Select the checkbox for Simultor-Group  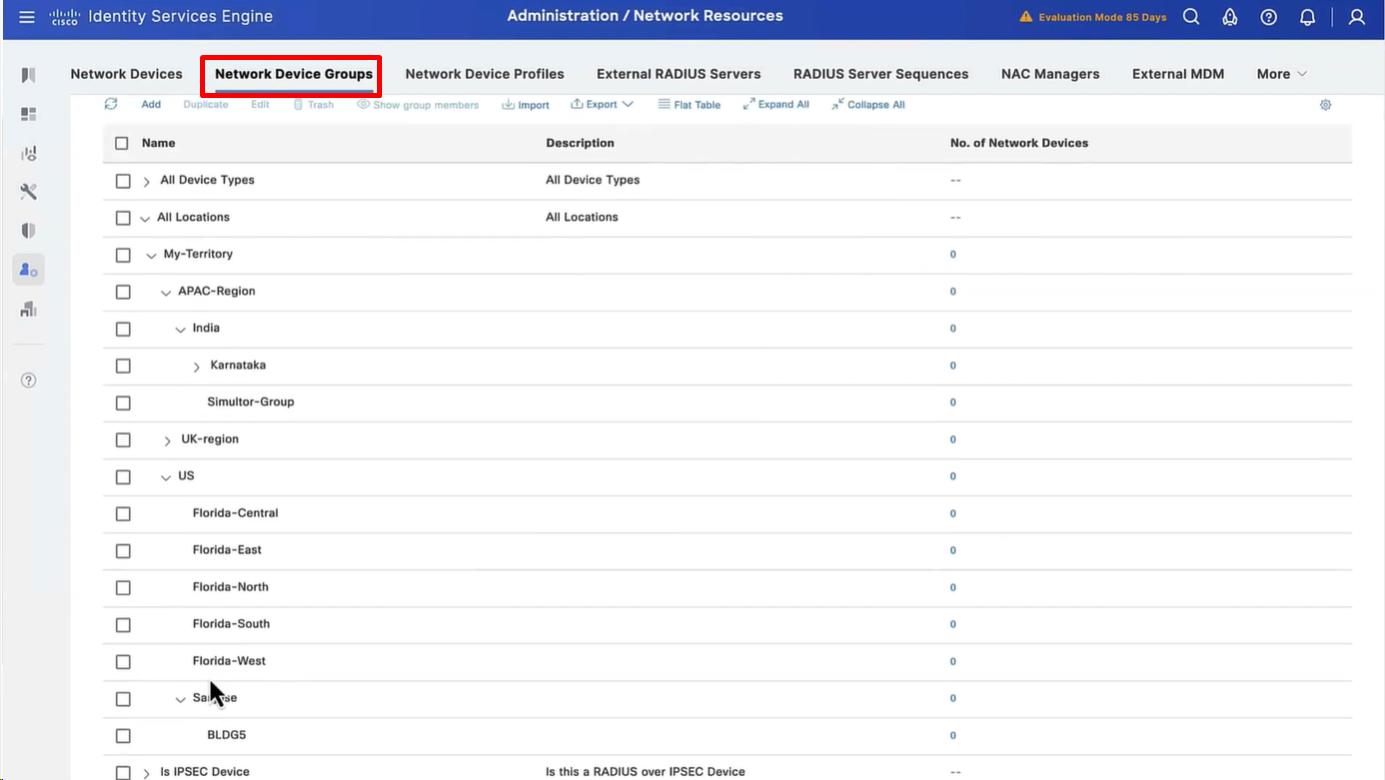[123, 403]
